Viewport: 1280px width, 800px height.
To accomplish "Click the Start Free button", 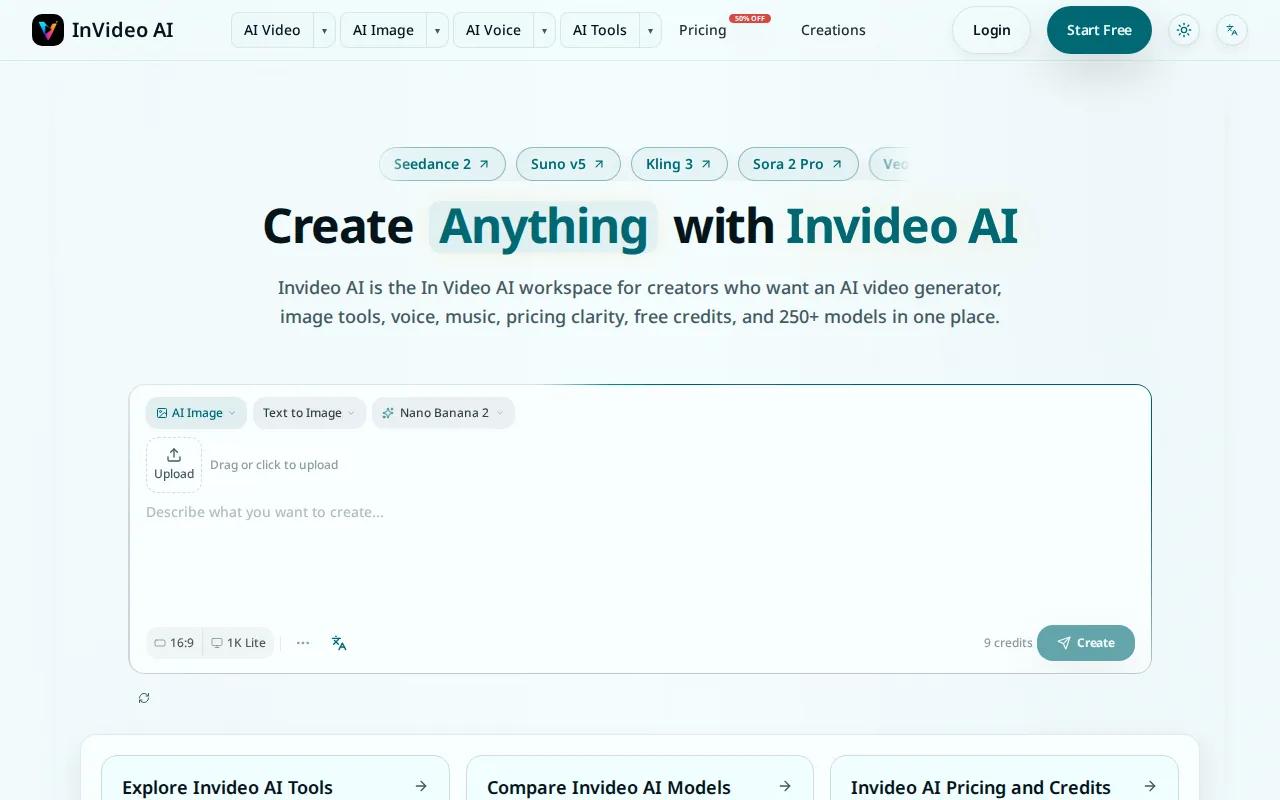I will (1099, 30).
